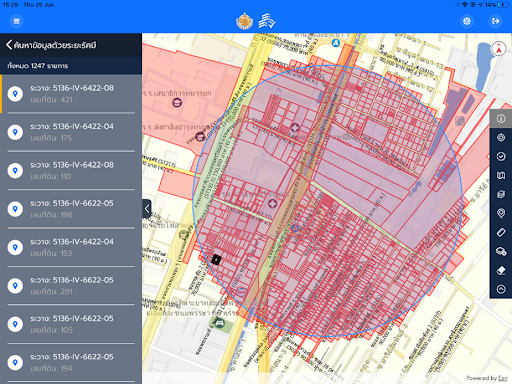Screen dimensions: 512x384
Task: Tap pin icon for parcel 175
Action: click(x=15, y=132)
